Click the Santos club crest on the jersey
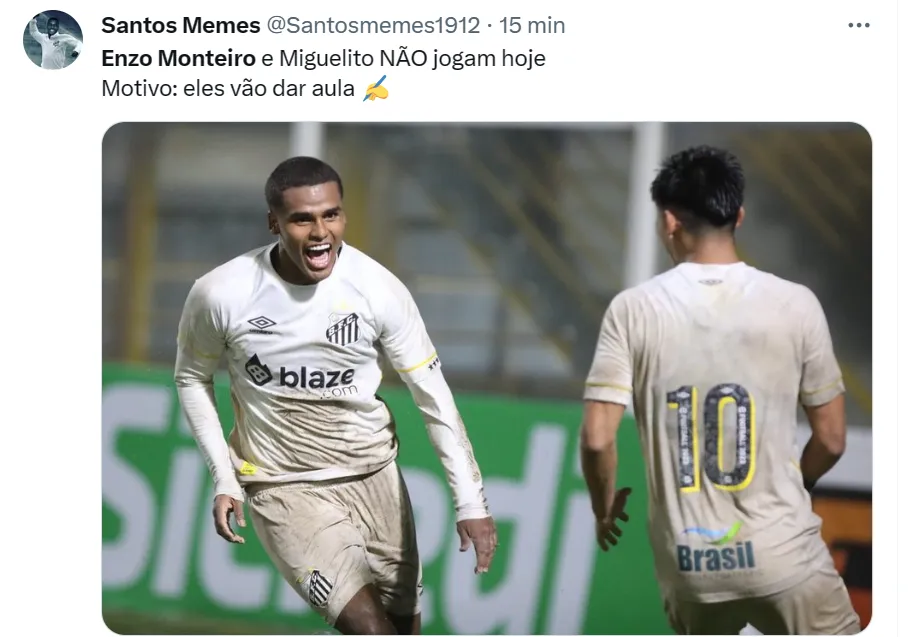The width and height of the screenshot is (913, 637). point(342,329)
